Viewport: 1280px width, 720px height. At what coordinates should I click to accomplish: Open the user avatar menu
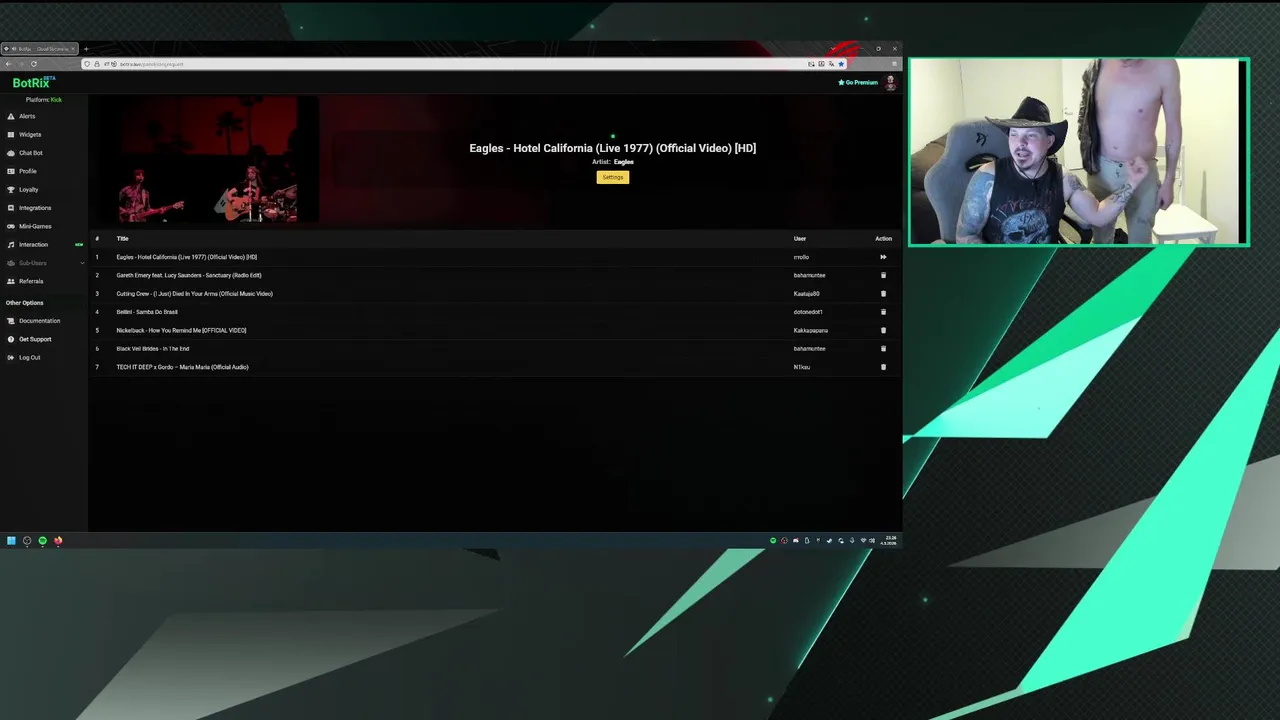[890, 83]
